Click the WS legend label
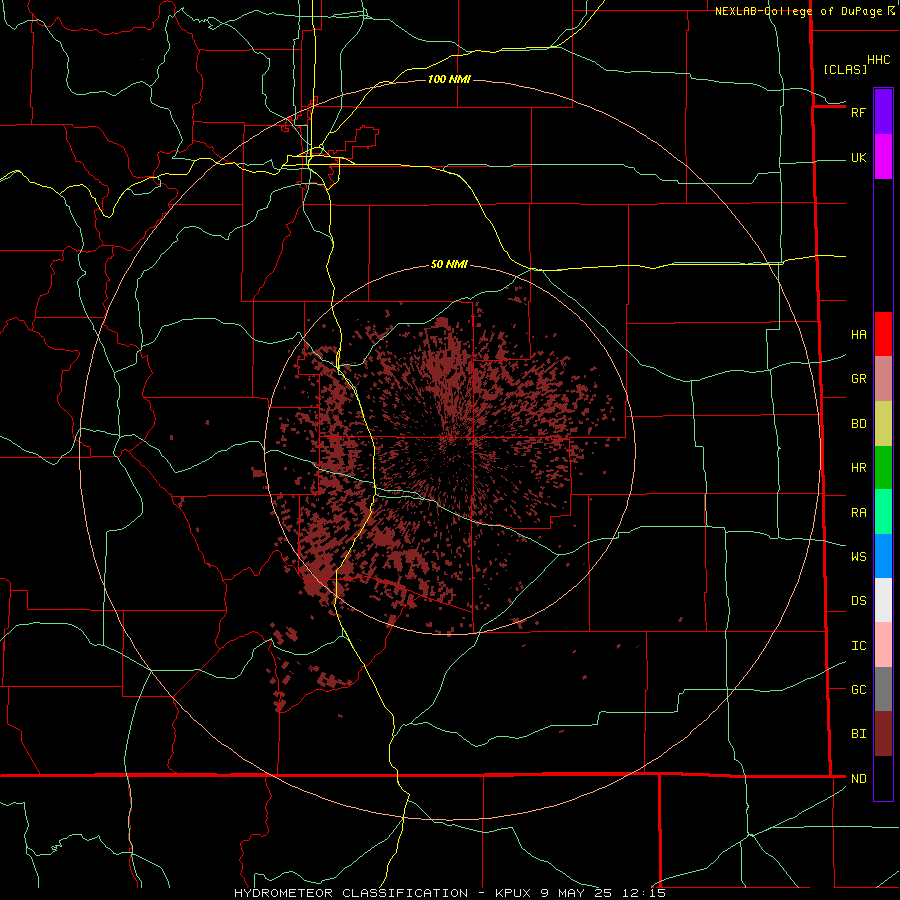 click(x=858, y=556)
